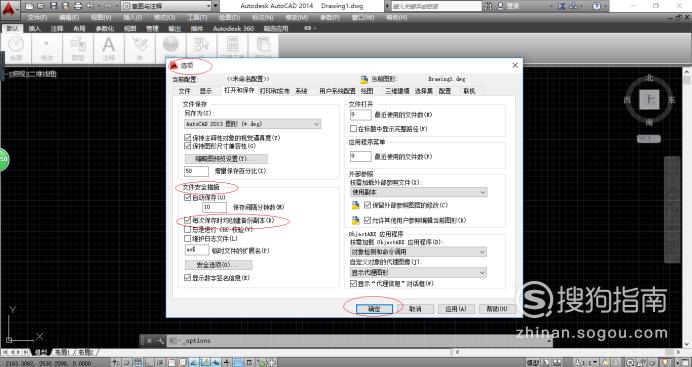Open the 实用工具 calculator ribbon panel icon
Viewport: 692px width, 367px height.
pyautogui.click(x=233, y=44)
